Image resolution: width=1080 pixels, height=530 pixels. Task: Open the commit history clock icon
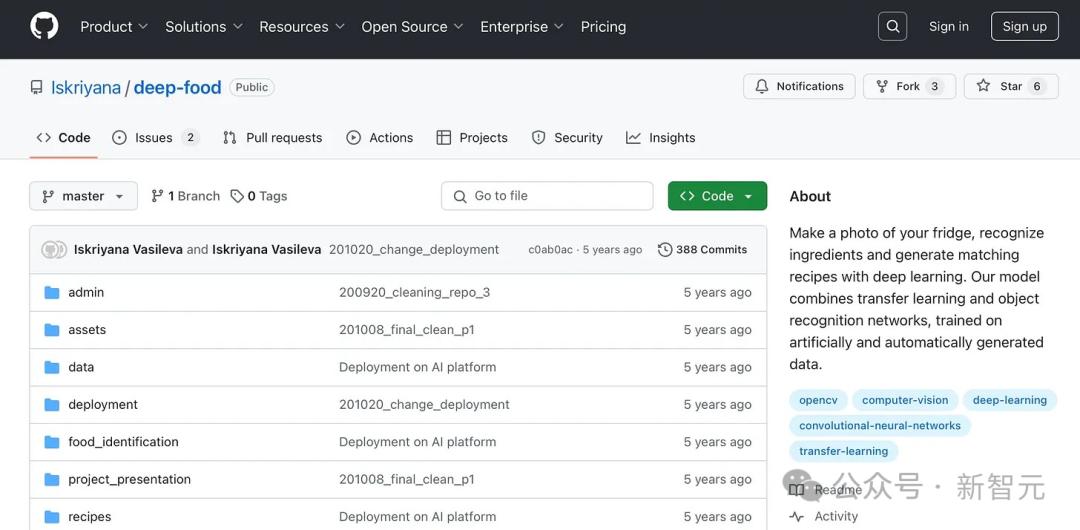pos(665,250)
